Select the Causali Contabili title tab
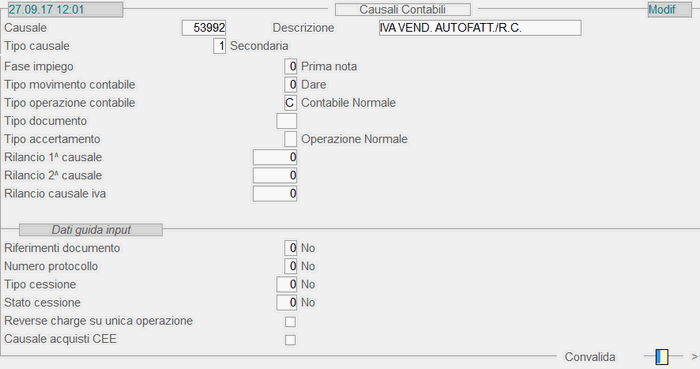 click(x=403, y=9)
